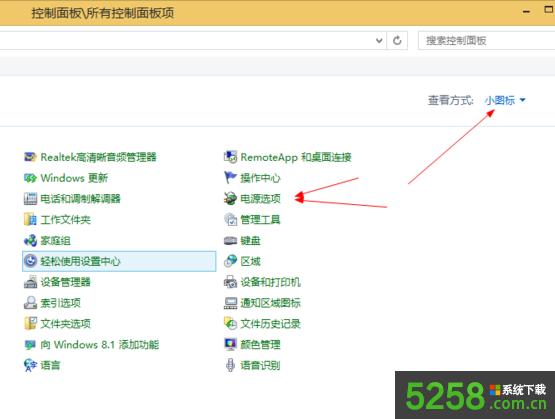Viewport: 555px width, 419px height.
Task: Click the 家庭组 icon
Action: pos(30,240)
